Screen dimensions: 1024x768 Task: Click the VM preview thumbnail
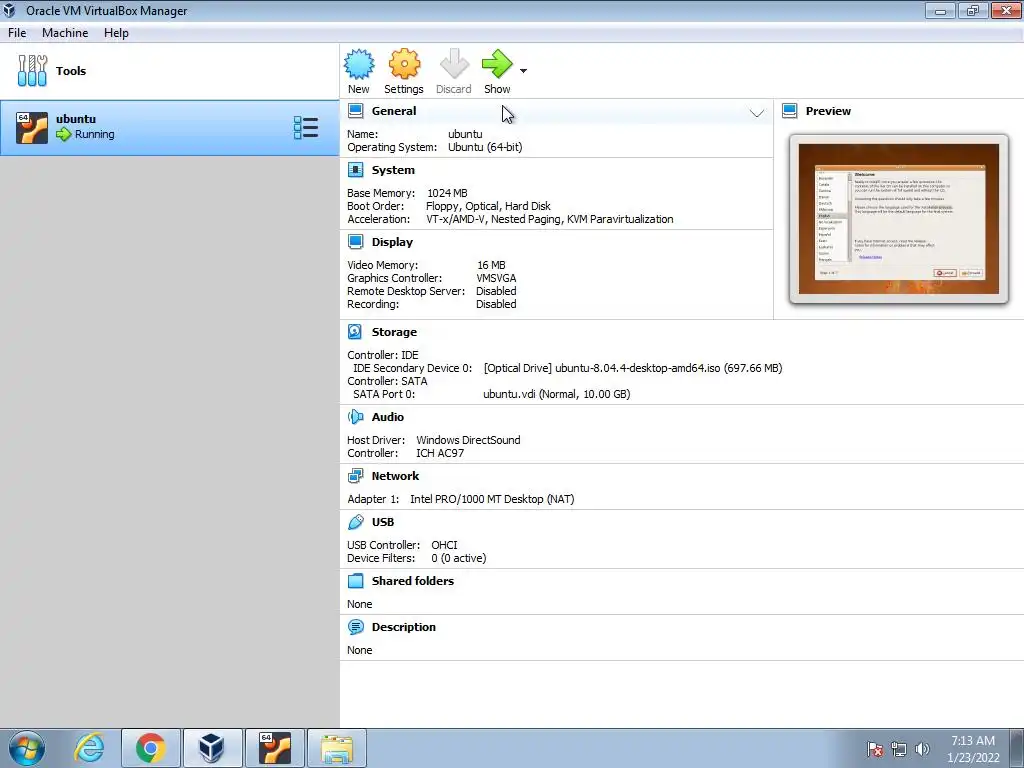[x=899, y=219]
